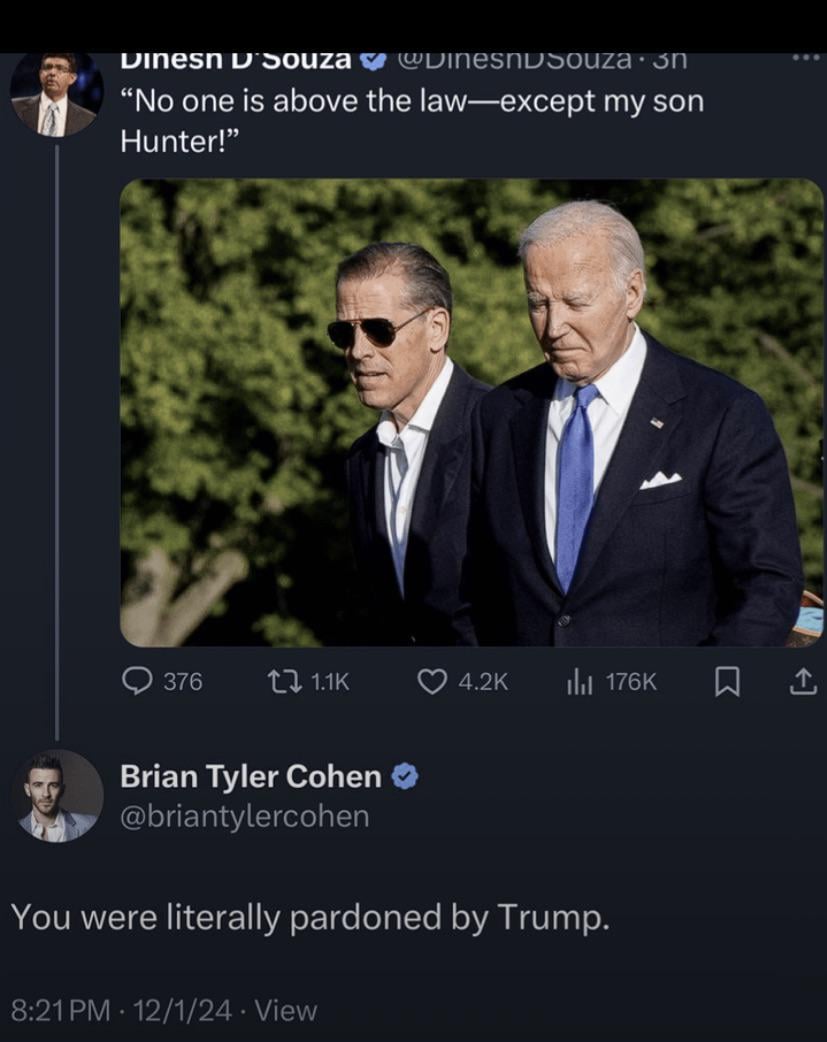This screenshot has height=1042, width=827.
Task: Click the Dinesh D'Souza display name
Action: tap(236, 60)
